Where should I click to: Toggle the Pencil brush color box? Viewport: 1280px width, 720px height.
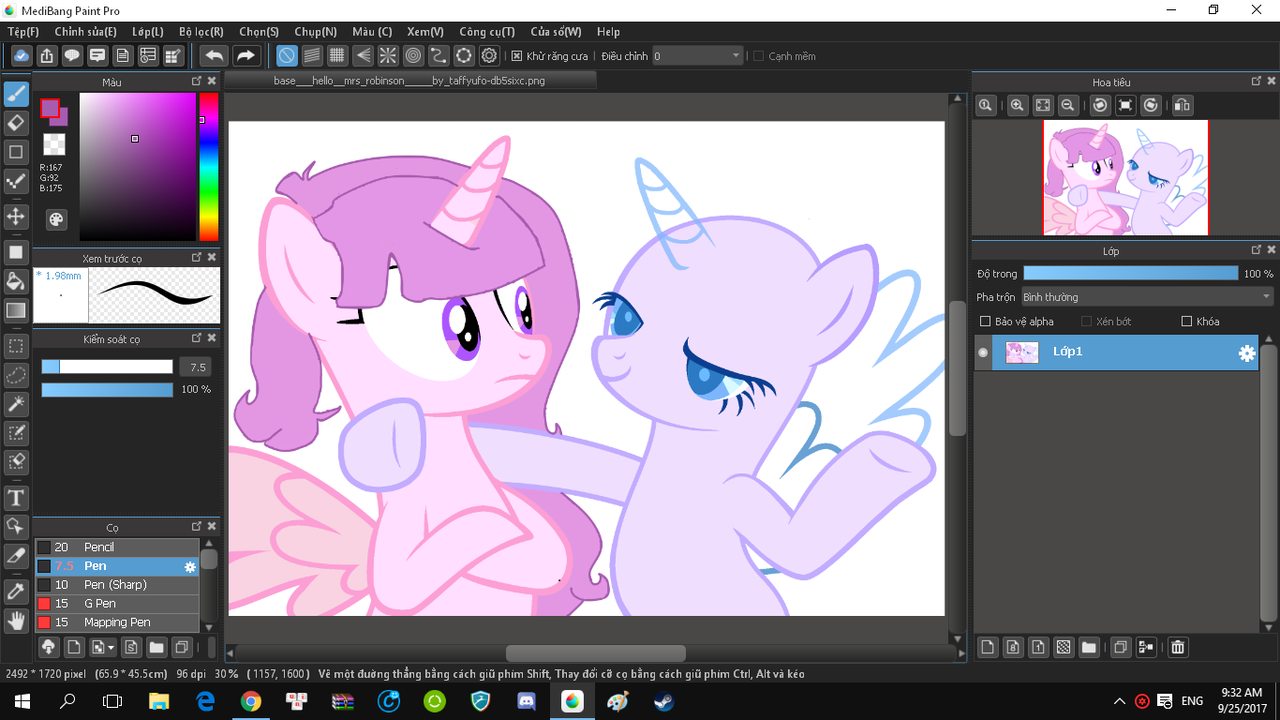43,547
